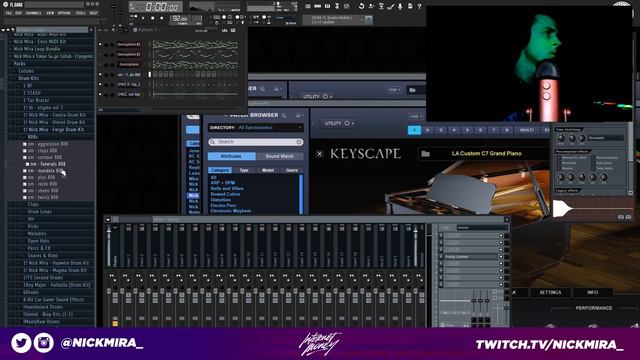The image size is (640, 360).
Task: Open the Keyscape SETTINGS tab
Action: (550, 292)
